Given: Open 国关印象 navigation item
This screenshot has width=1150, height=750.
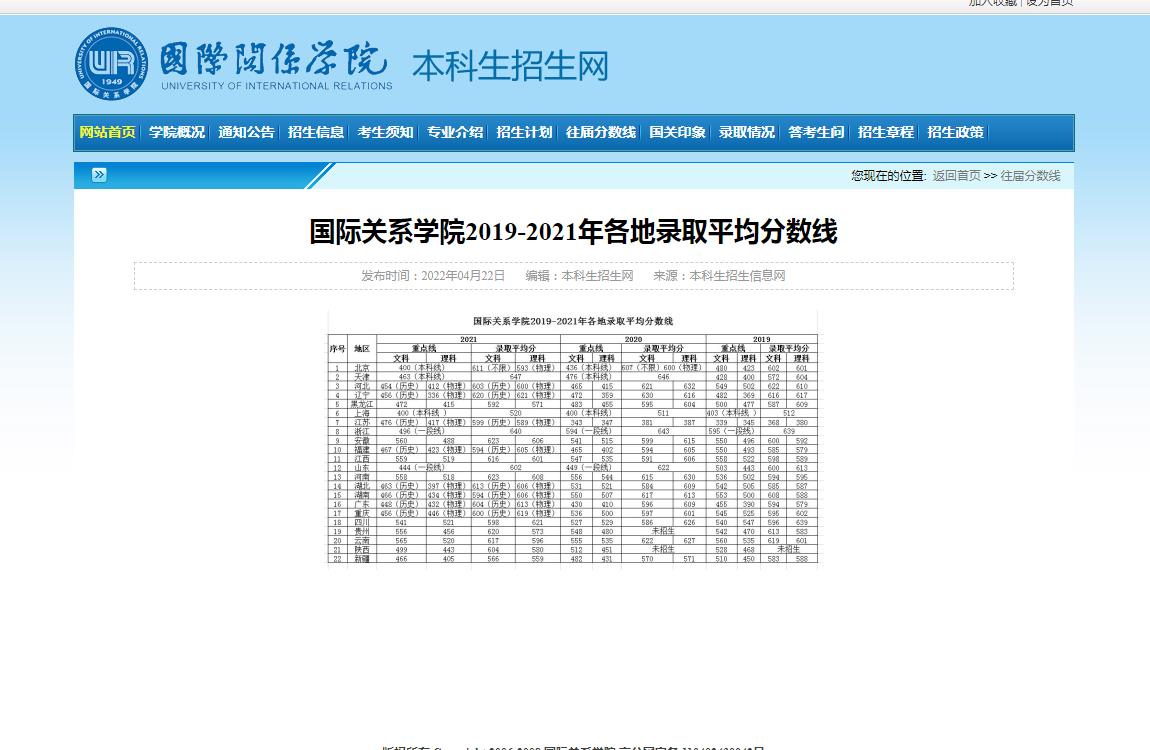Looking at the screenshot, I should [678, 133].
